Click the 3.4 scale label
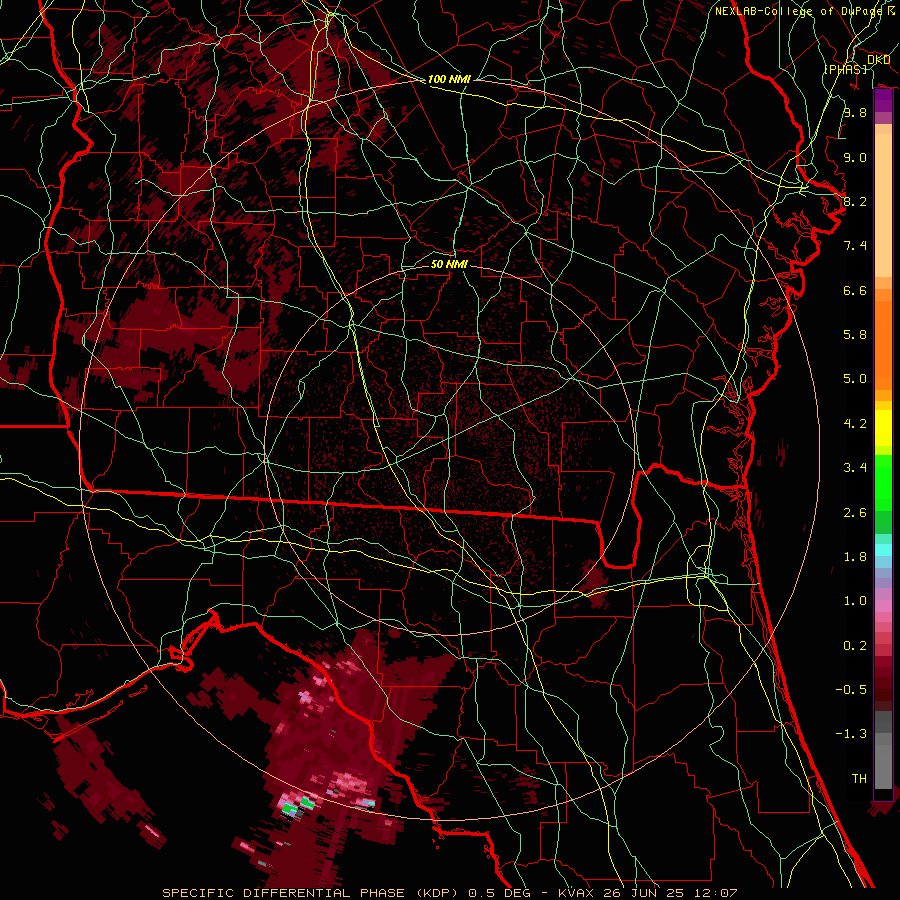 point(855,468)
